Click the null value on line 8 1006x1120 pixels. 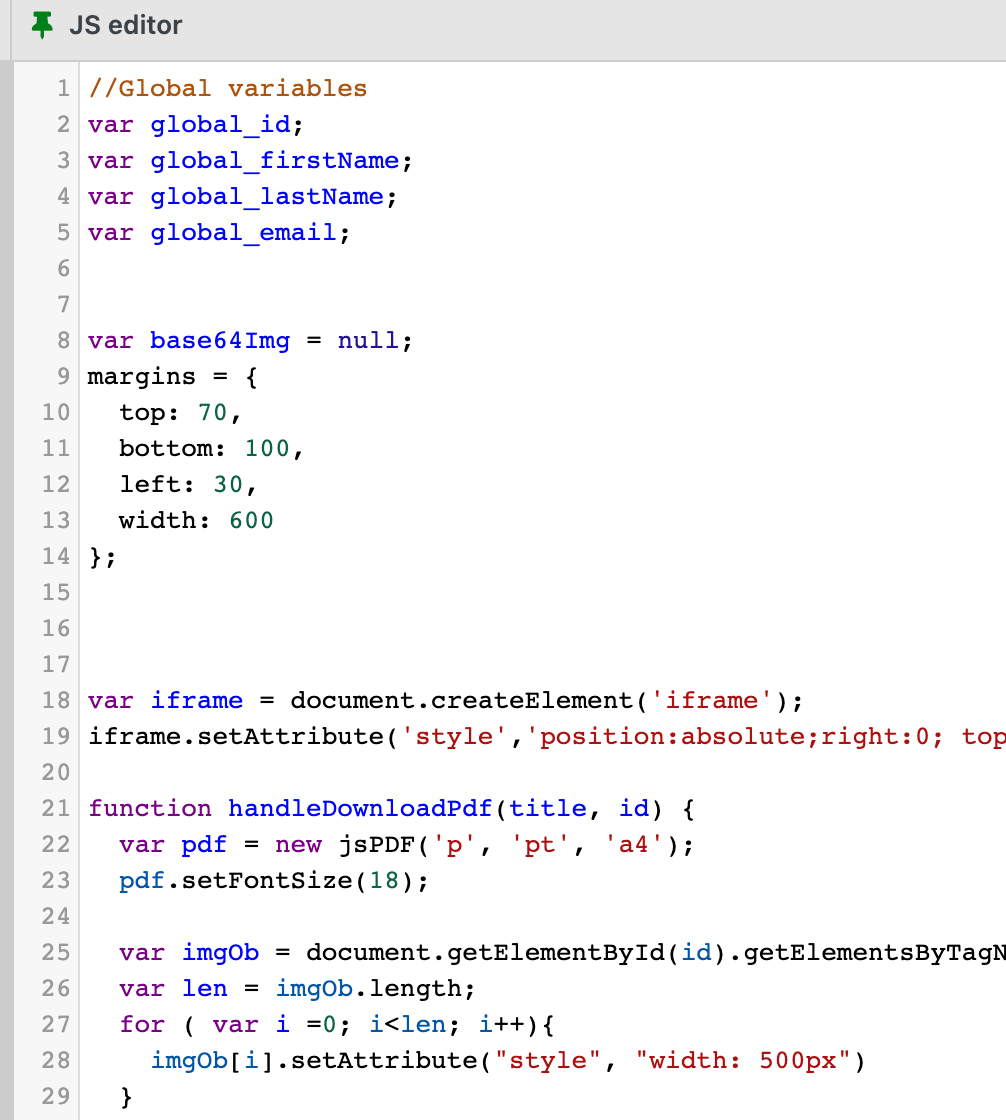pyautogui.click(x=368, y=341)
